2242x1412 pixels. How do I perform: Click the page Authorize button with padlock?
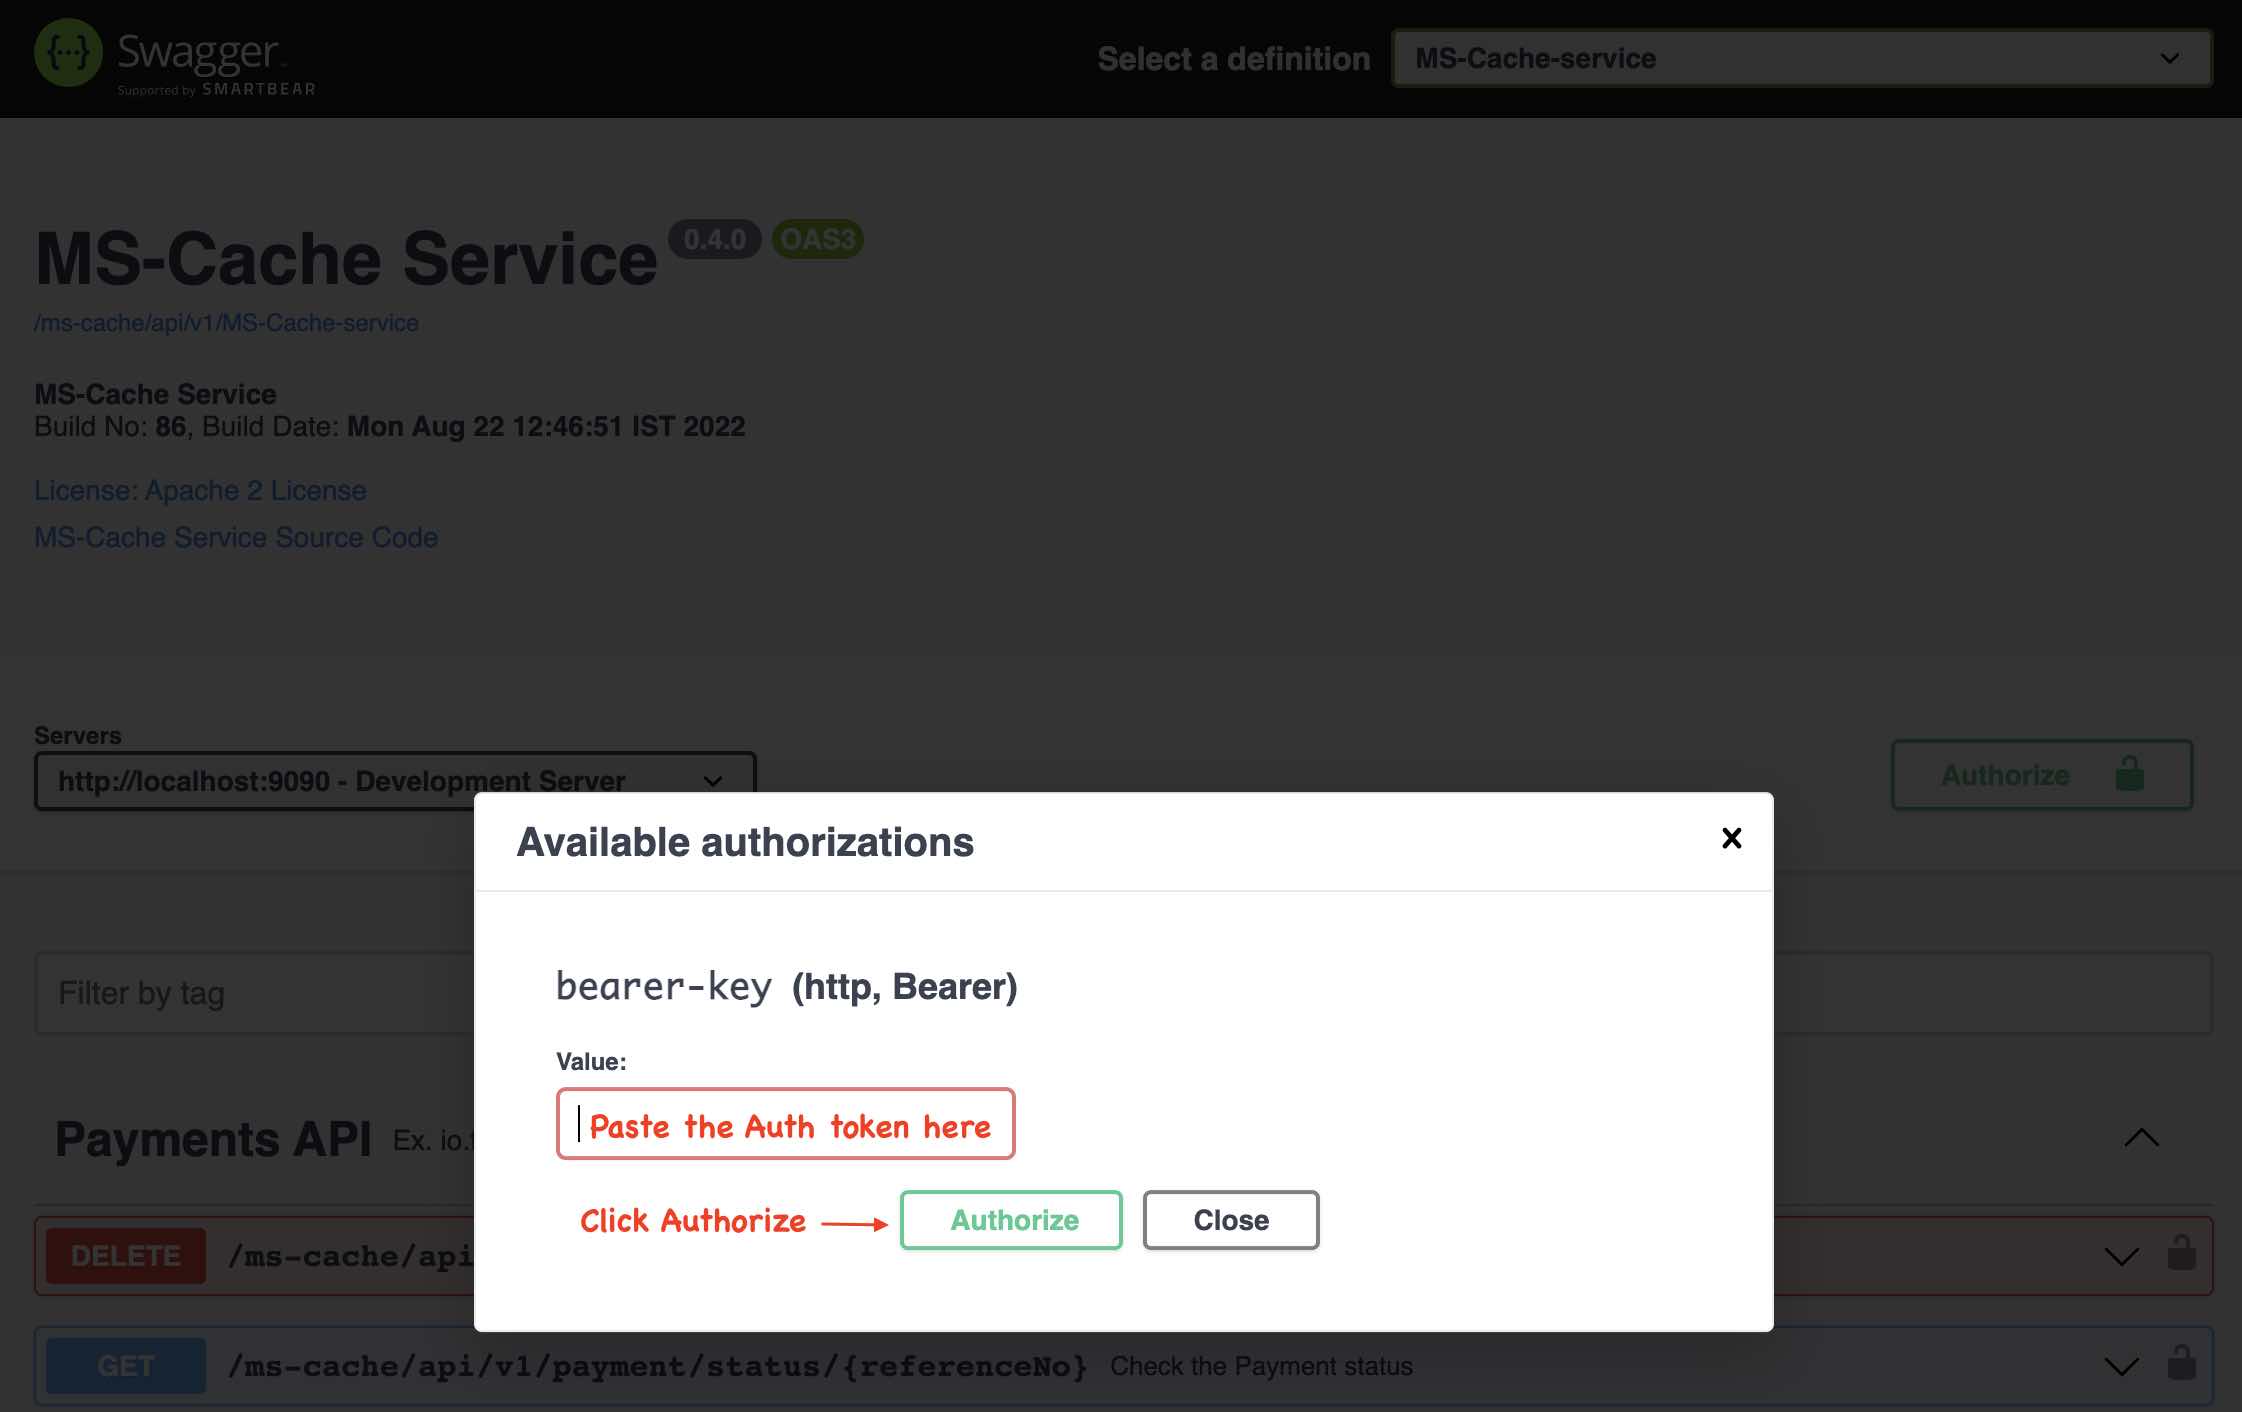point(2041,775)
